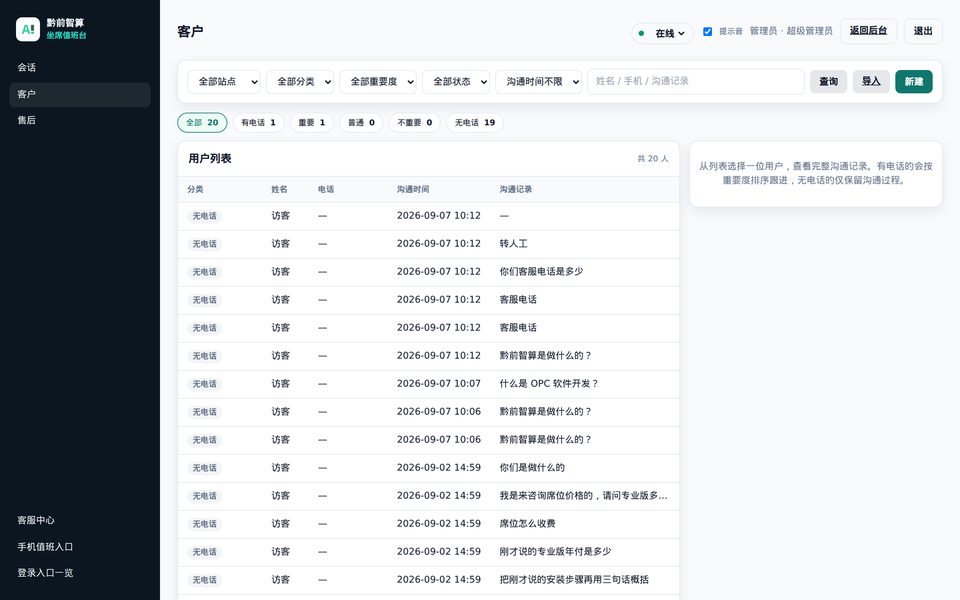The height and width of the screenshot is (600, 960).
Task: Select the 无电话 19 filter tab
Action: (x=474, y=122)
